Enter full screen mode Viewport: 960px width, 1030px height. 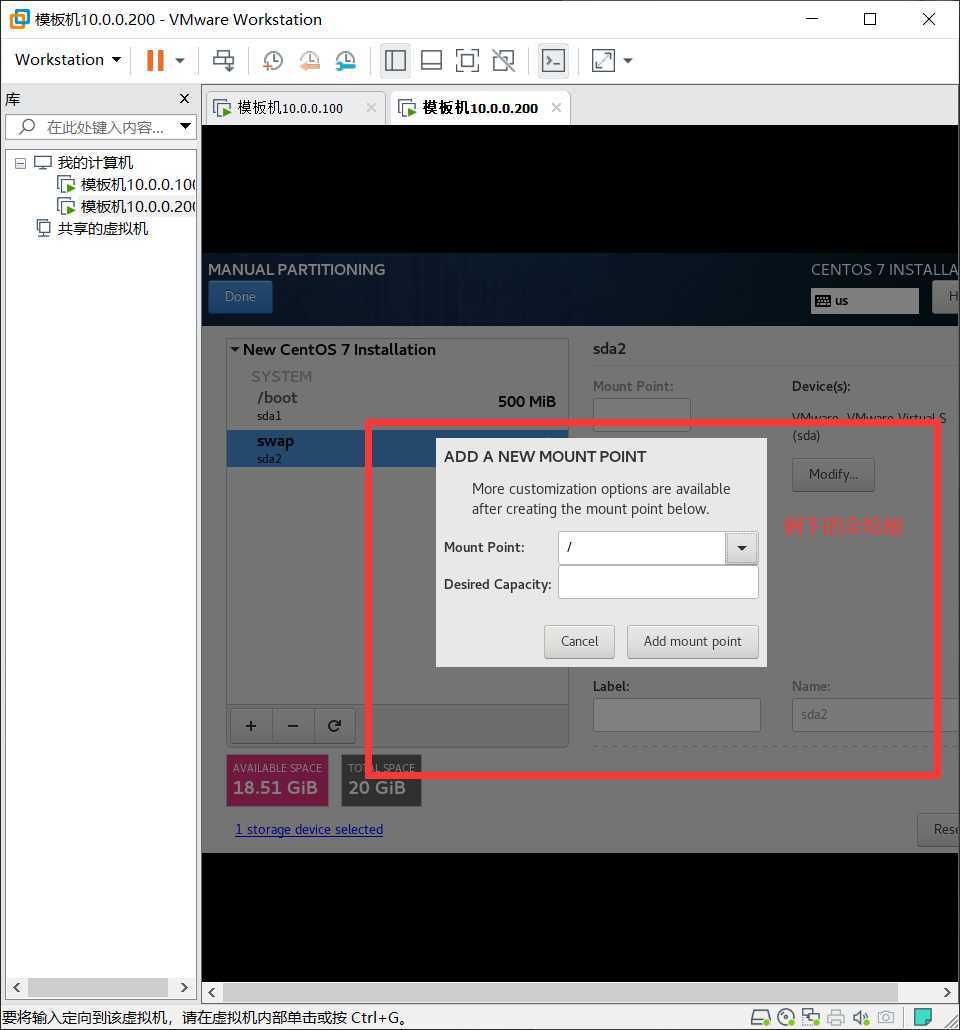coord(467,60)
